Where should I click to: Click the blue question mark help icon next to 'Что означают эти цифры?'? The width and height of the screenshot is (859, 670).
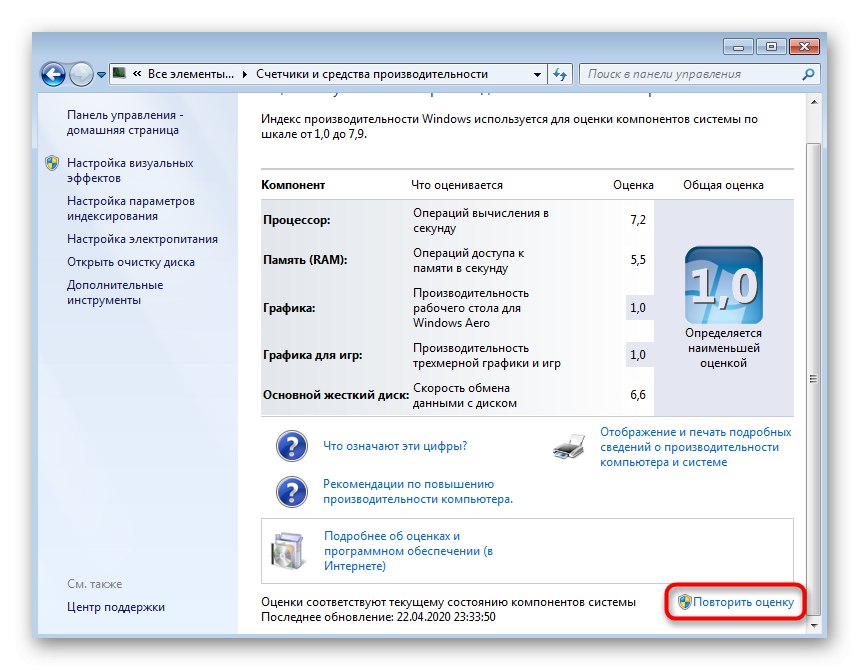coord(291,446)
